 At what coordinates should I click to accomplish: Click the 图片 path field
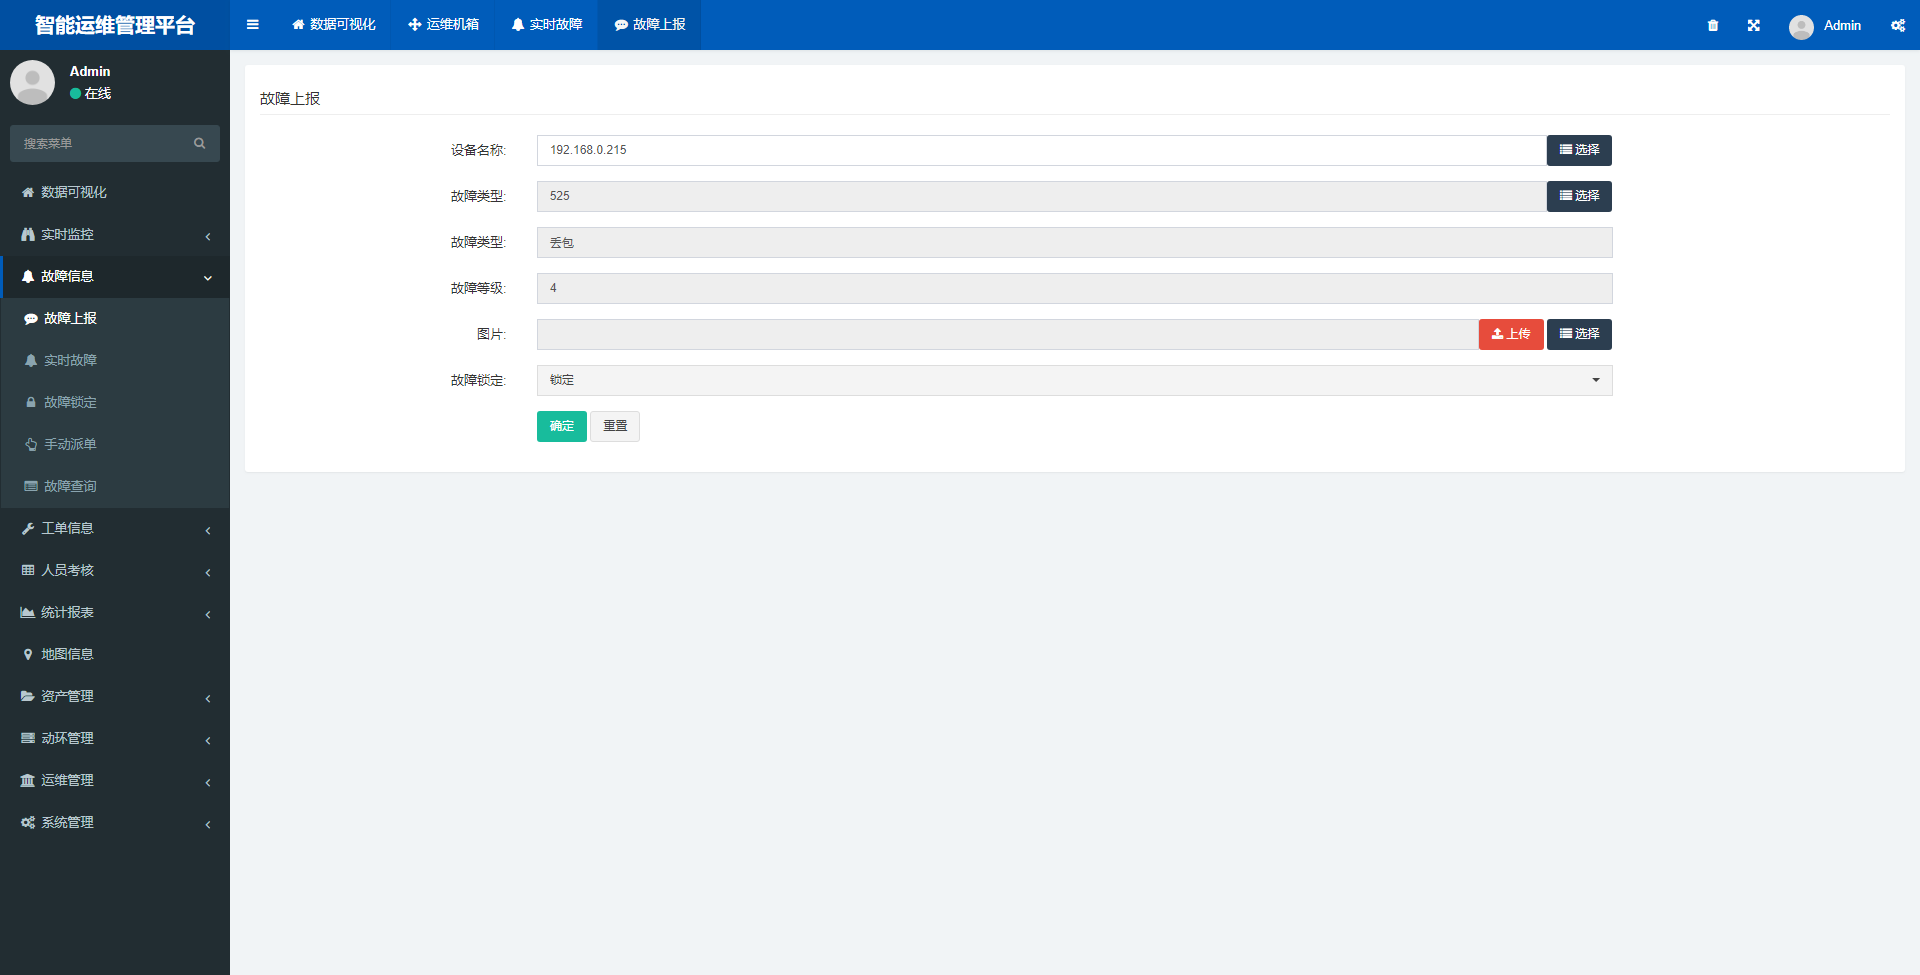click(1007, 334)
